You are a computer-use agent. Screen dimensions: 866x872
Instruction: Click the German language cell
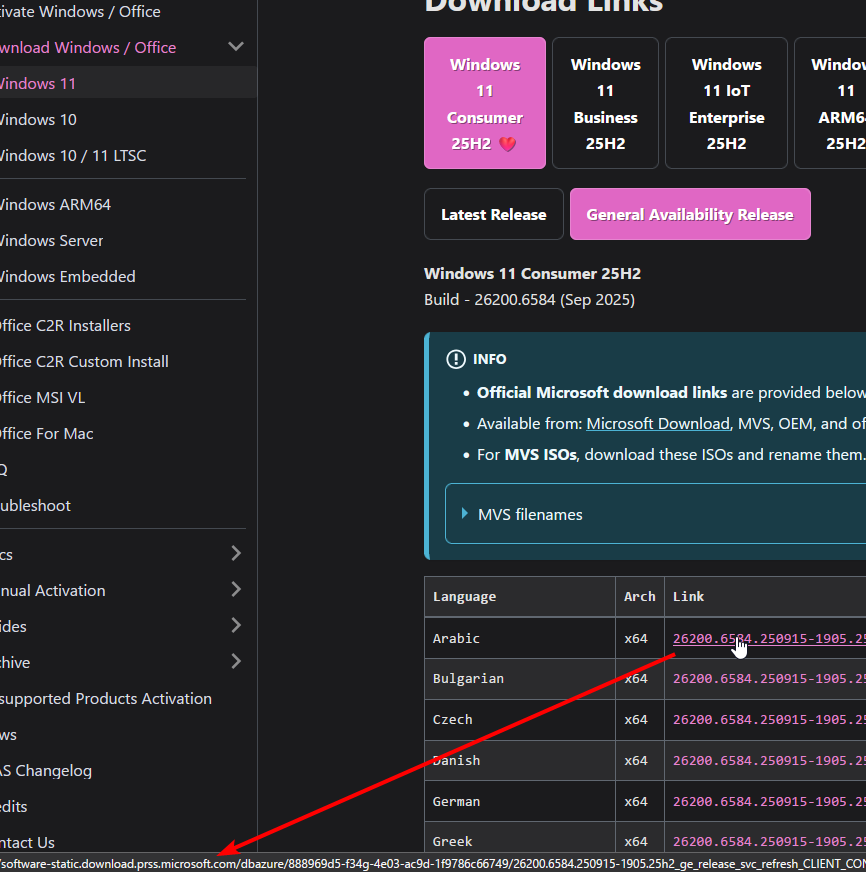519,801
